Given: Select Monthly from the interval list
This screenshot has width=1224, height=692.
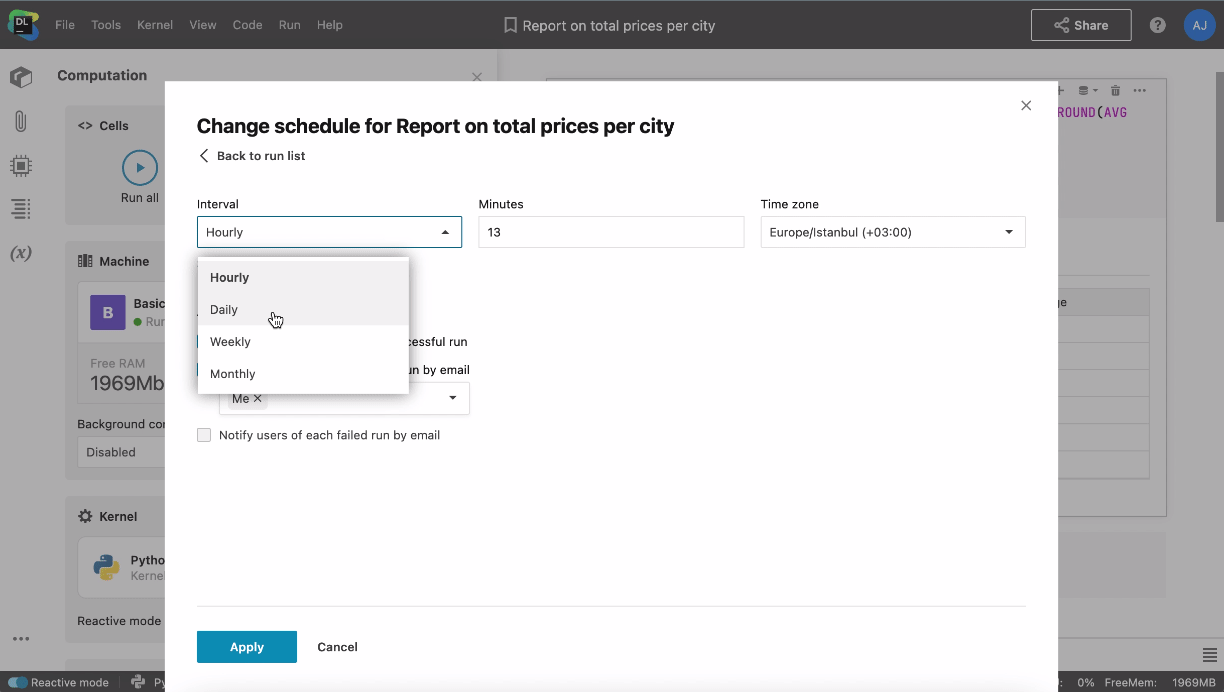Looking at the screenshot, I should click(x=303, y=373).
